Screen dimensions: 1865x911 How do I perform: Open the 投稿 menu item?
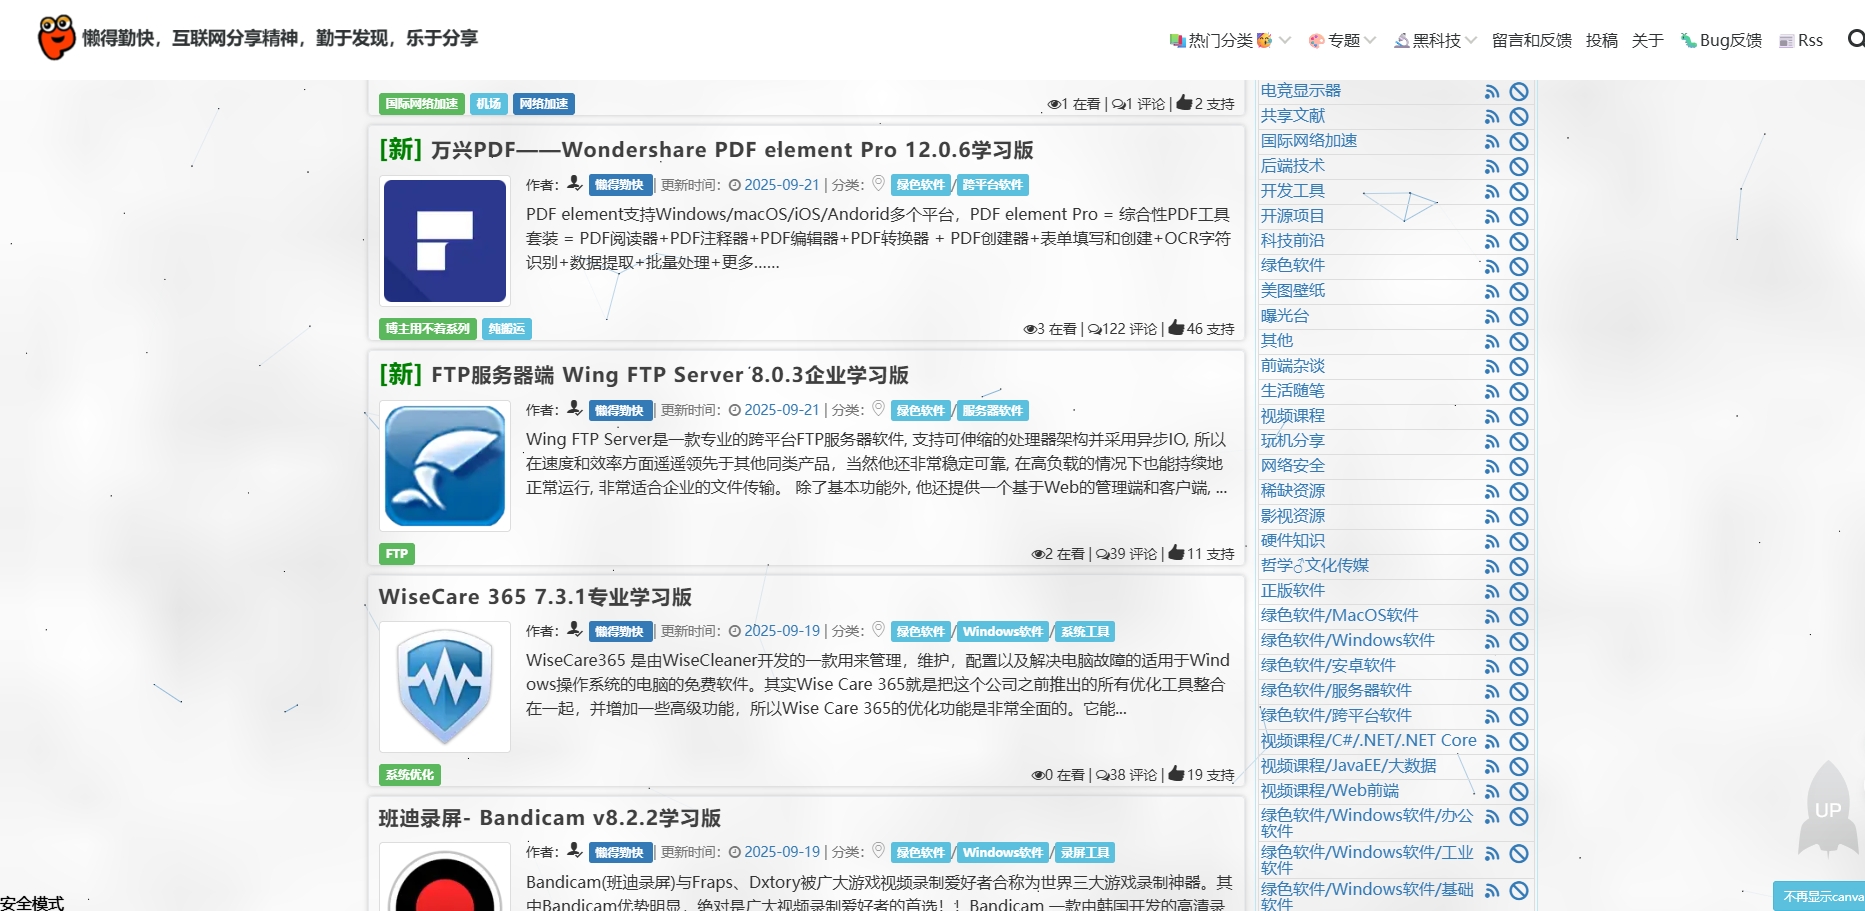pos(1602,41)
